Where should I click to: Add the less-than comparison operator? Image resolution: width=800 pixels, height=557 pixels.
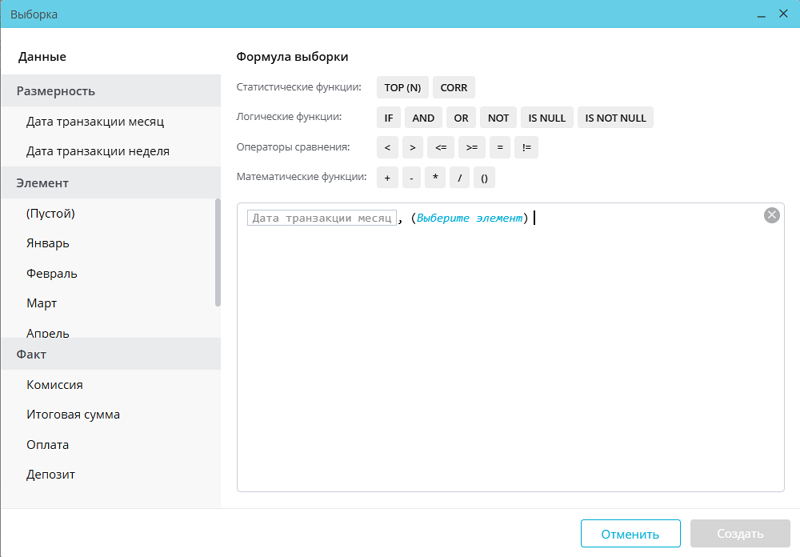387,148
